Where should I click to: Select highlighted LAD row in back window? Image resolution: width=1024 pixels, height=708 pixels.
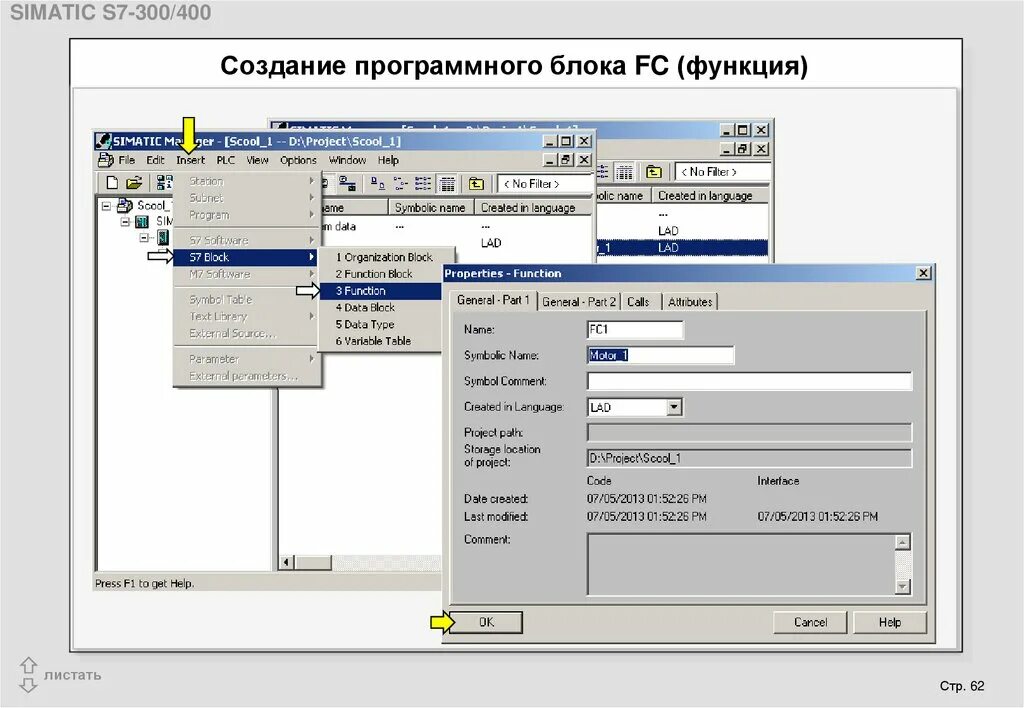(x=682, y=248)
